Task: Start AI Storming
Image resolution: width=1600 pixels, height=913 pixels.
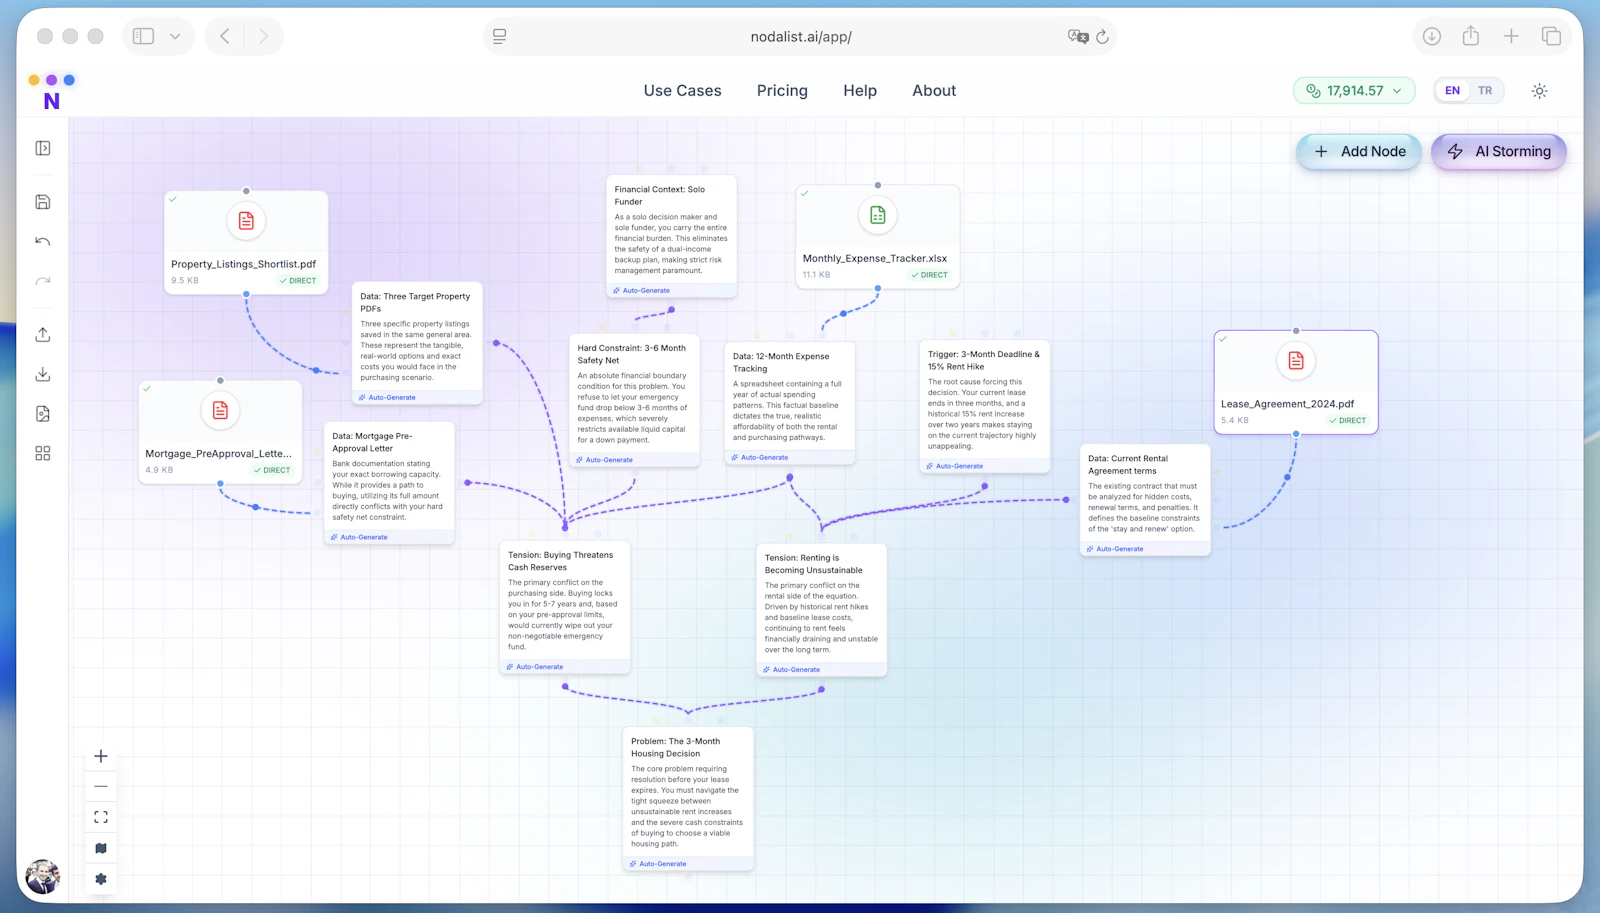Action: (x=1499, y=152)
